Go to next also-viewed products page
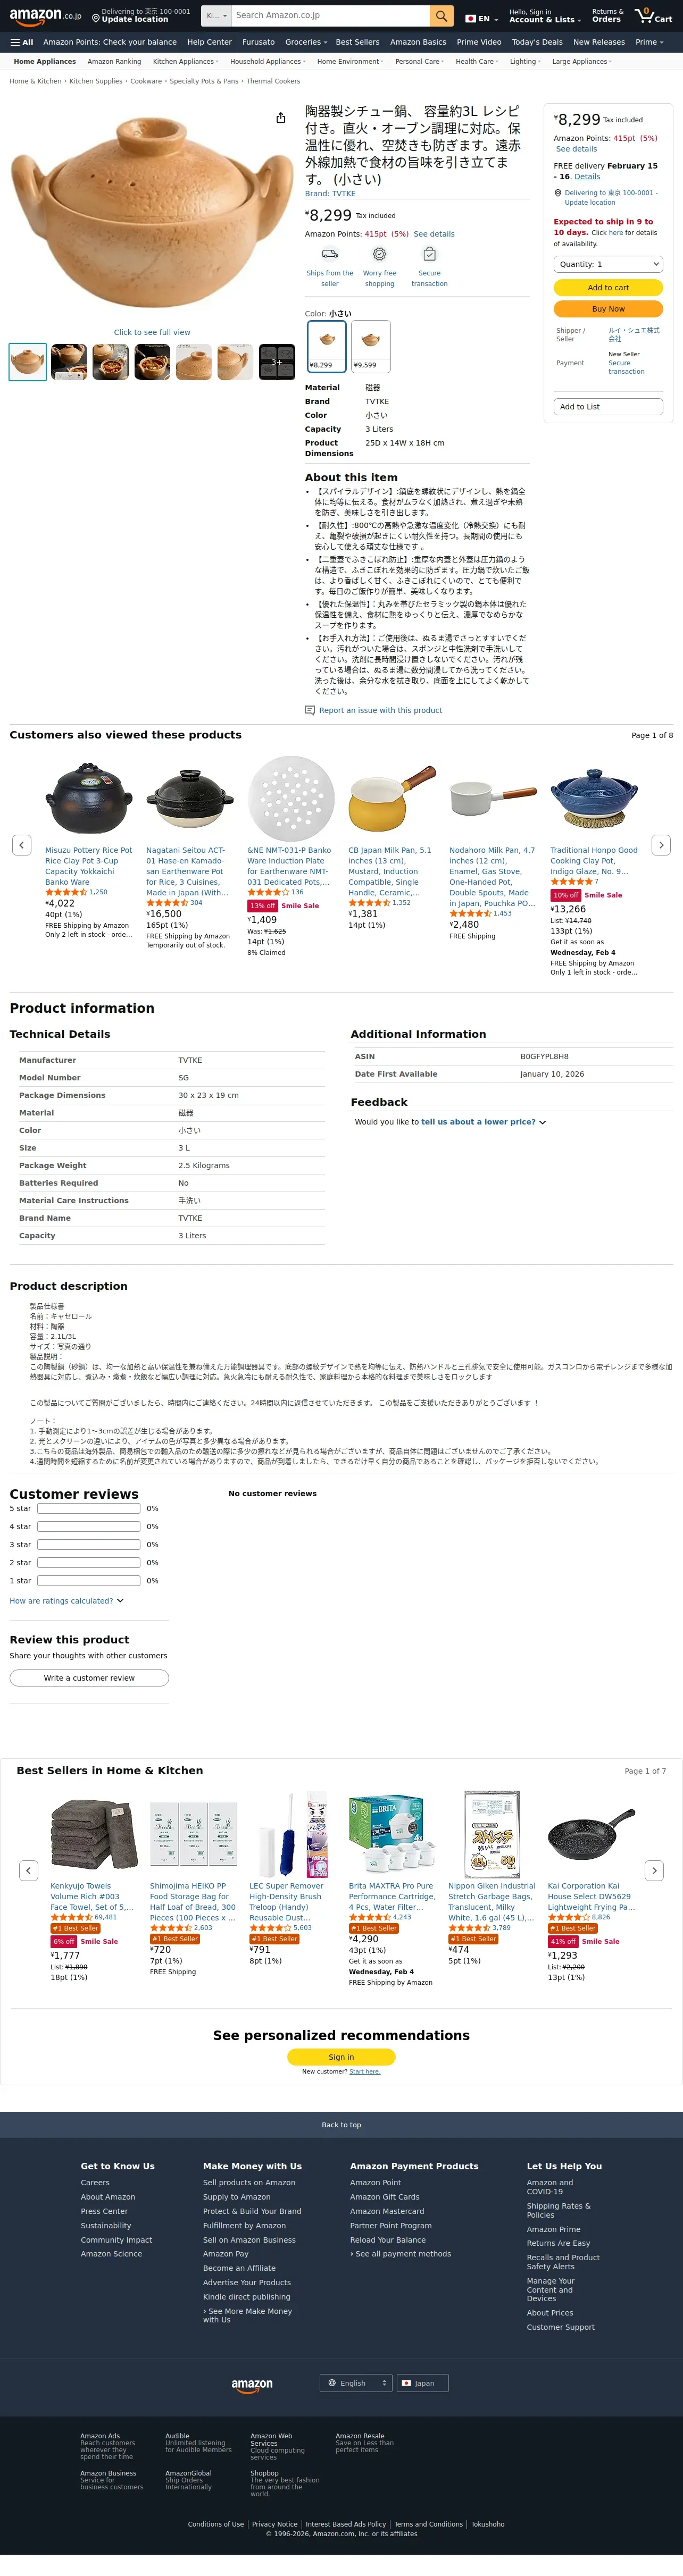The height and width of the screenshot is (2576, 683). 661,845
